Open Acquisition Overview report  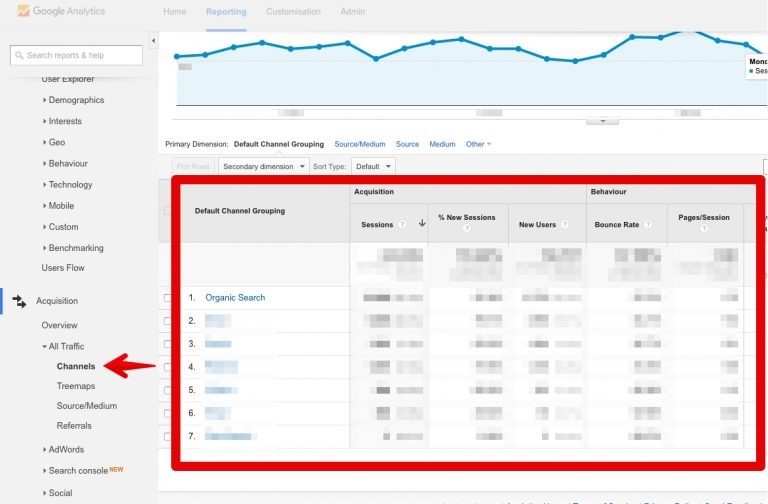click(x=59, y=325)
